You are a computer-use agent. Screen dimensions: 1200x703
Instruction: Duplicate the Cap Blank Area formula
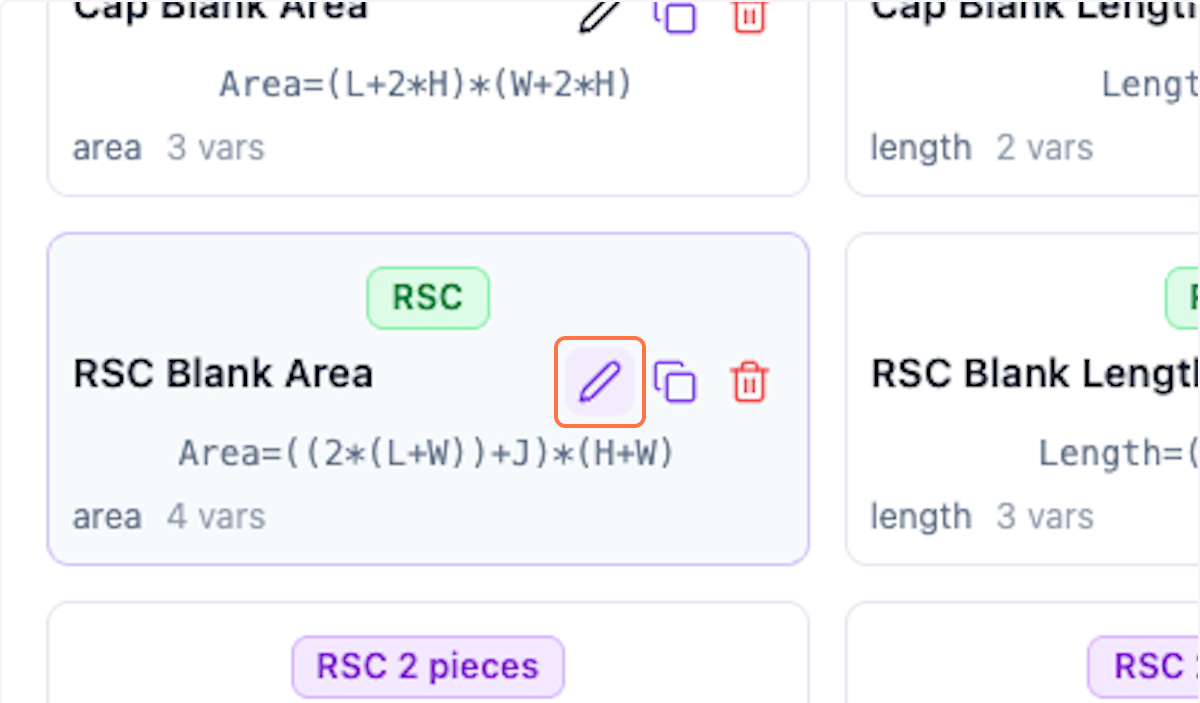point(676,15)
